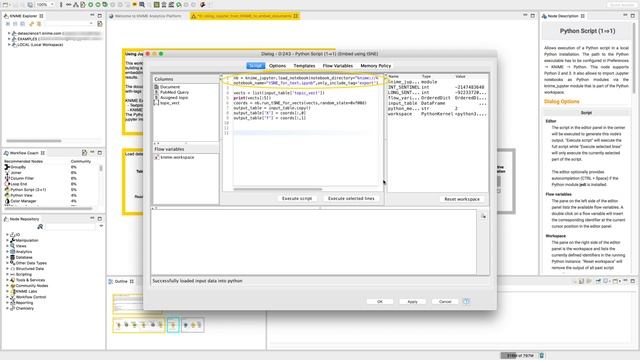Select Joiner in Workflow Coach recommendations
This screenshot has height=360, width=640.
coord(16,173)
